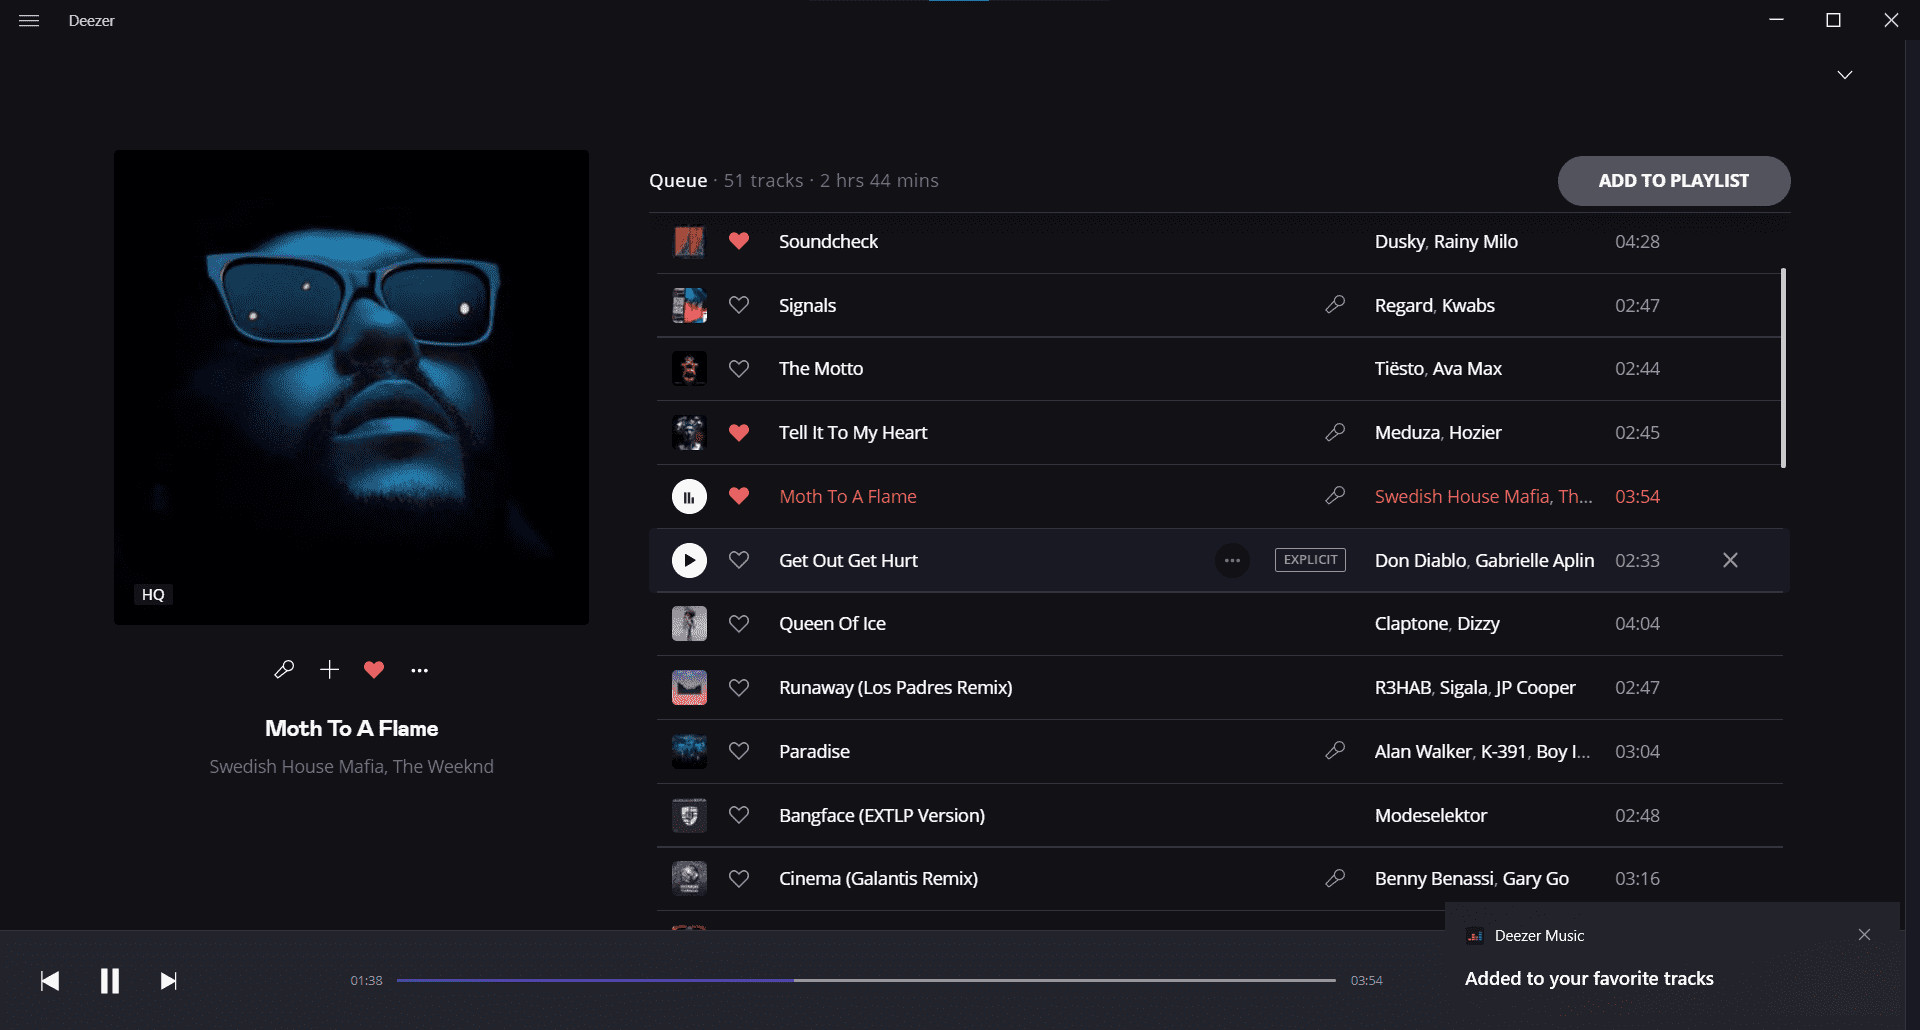Unfavorite Tell It To My Heart
The height and width of the screenshot is (1030, 1920).
click(x=739, y=433)
